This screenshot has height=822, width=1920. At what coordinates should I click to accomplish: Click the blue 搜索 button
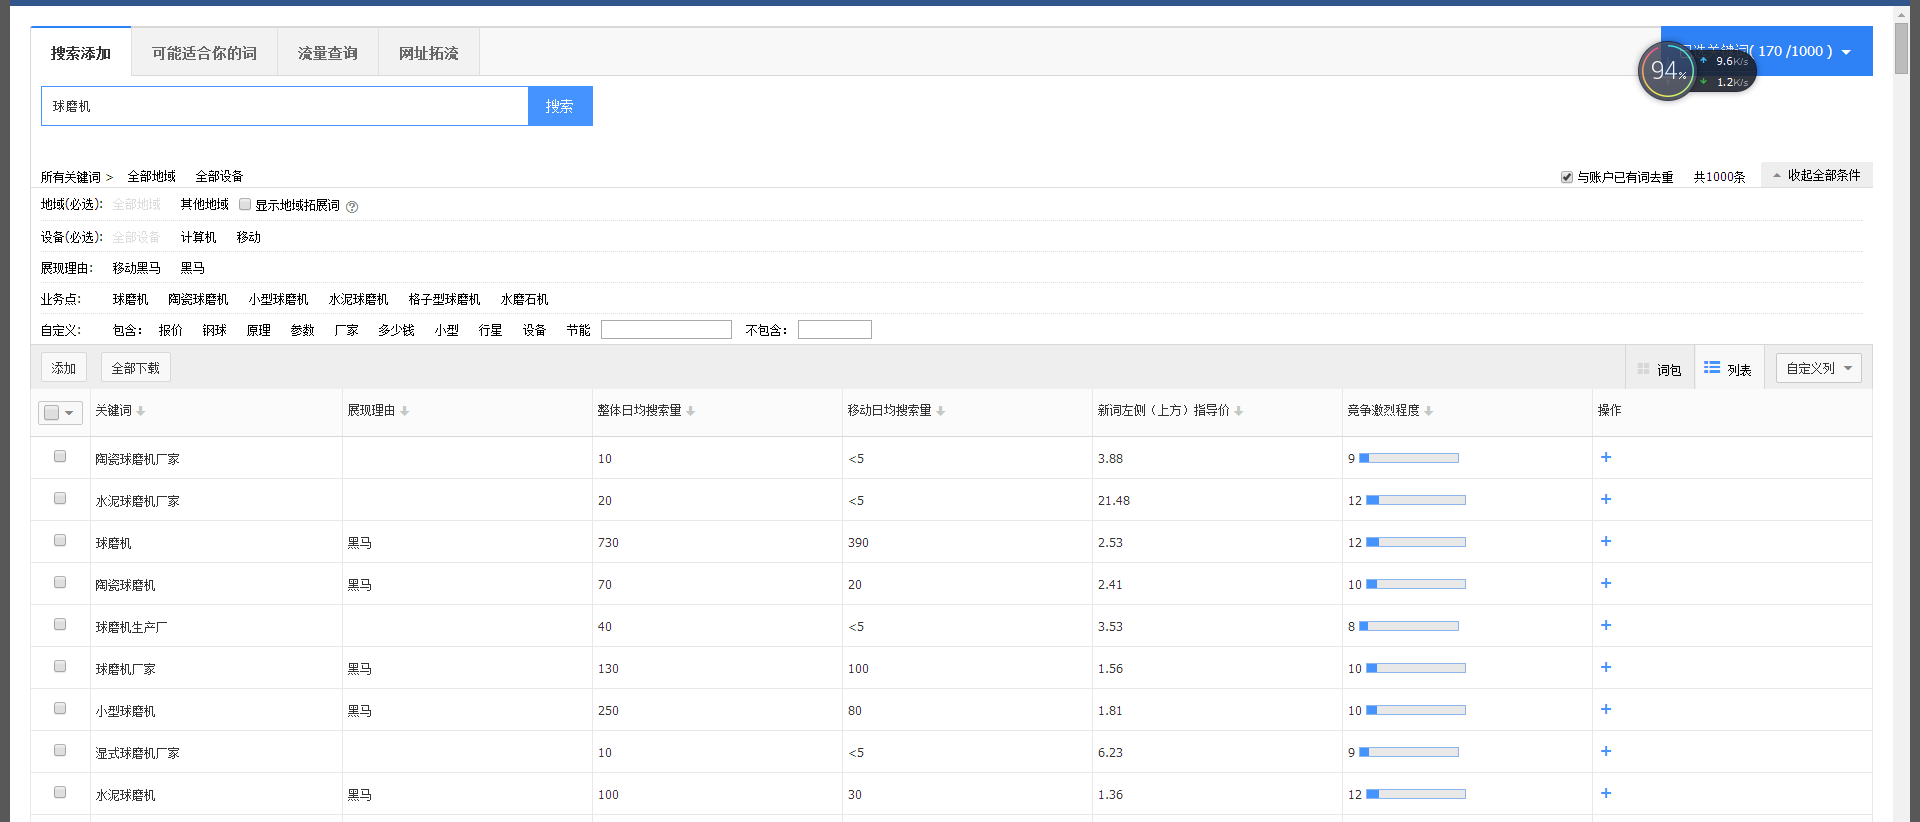(x=559, y=106)
